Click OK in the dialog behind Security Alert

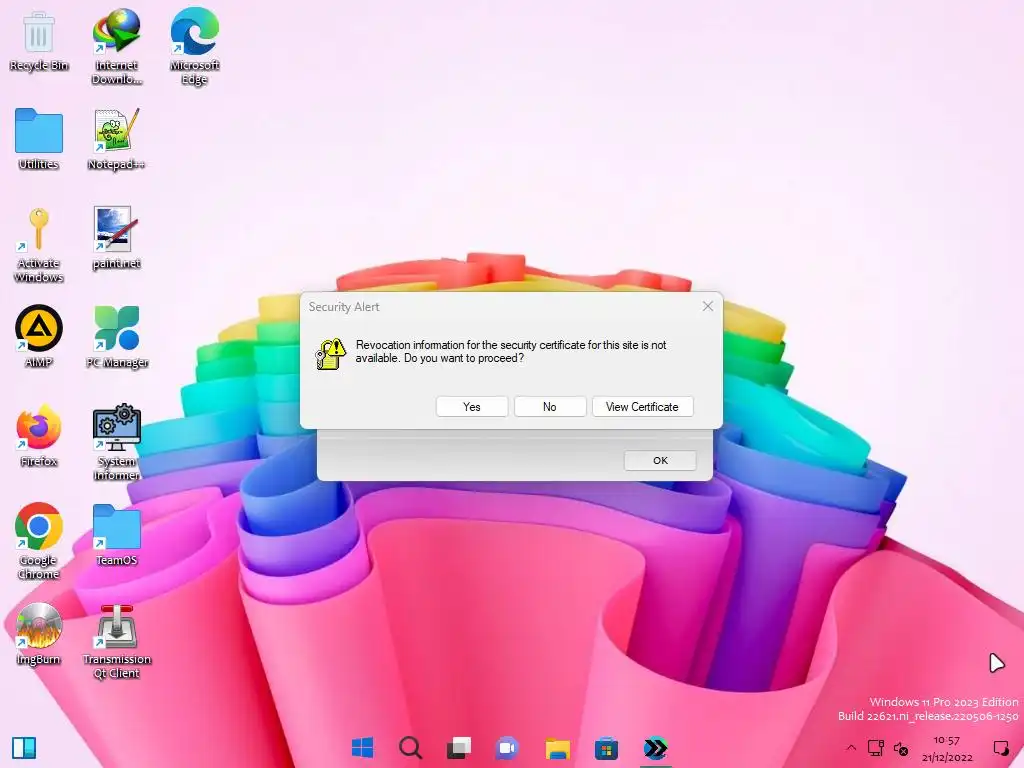[660, 460]
